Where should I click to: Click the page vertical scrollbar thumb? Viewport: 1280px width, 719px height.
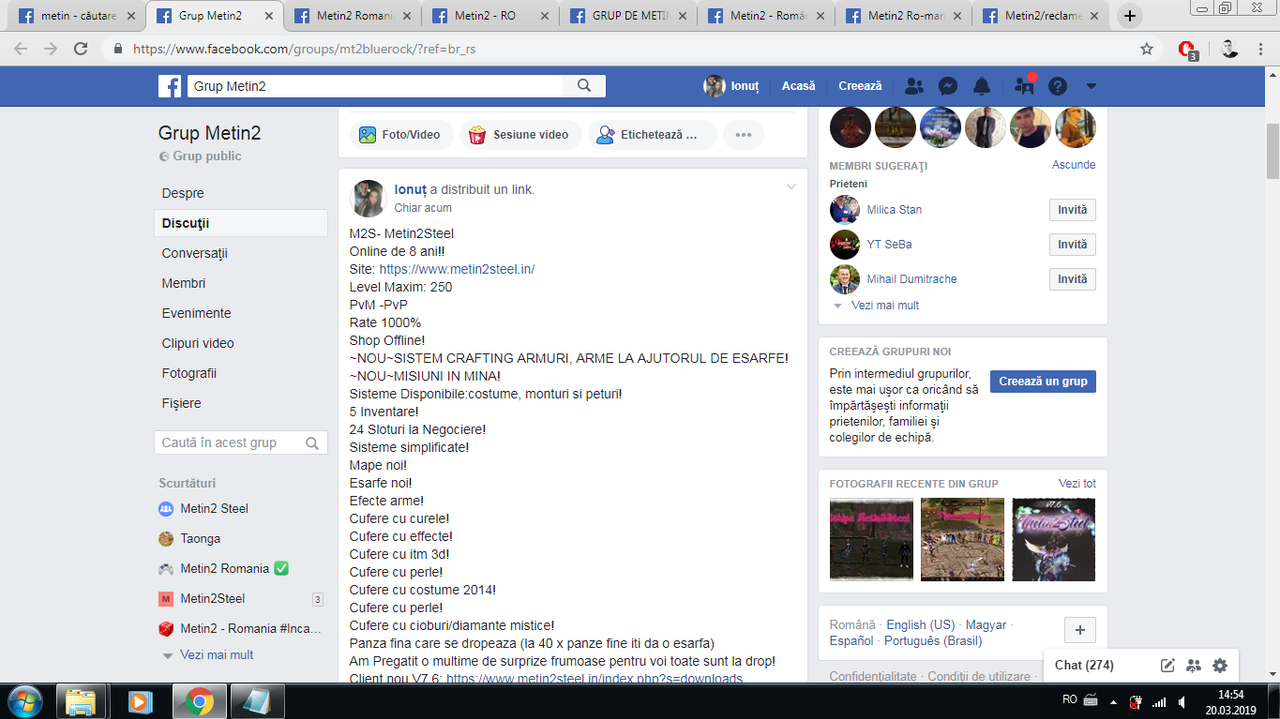click(x=1272, y=152)
